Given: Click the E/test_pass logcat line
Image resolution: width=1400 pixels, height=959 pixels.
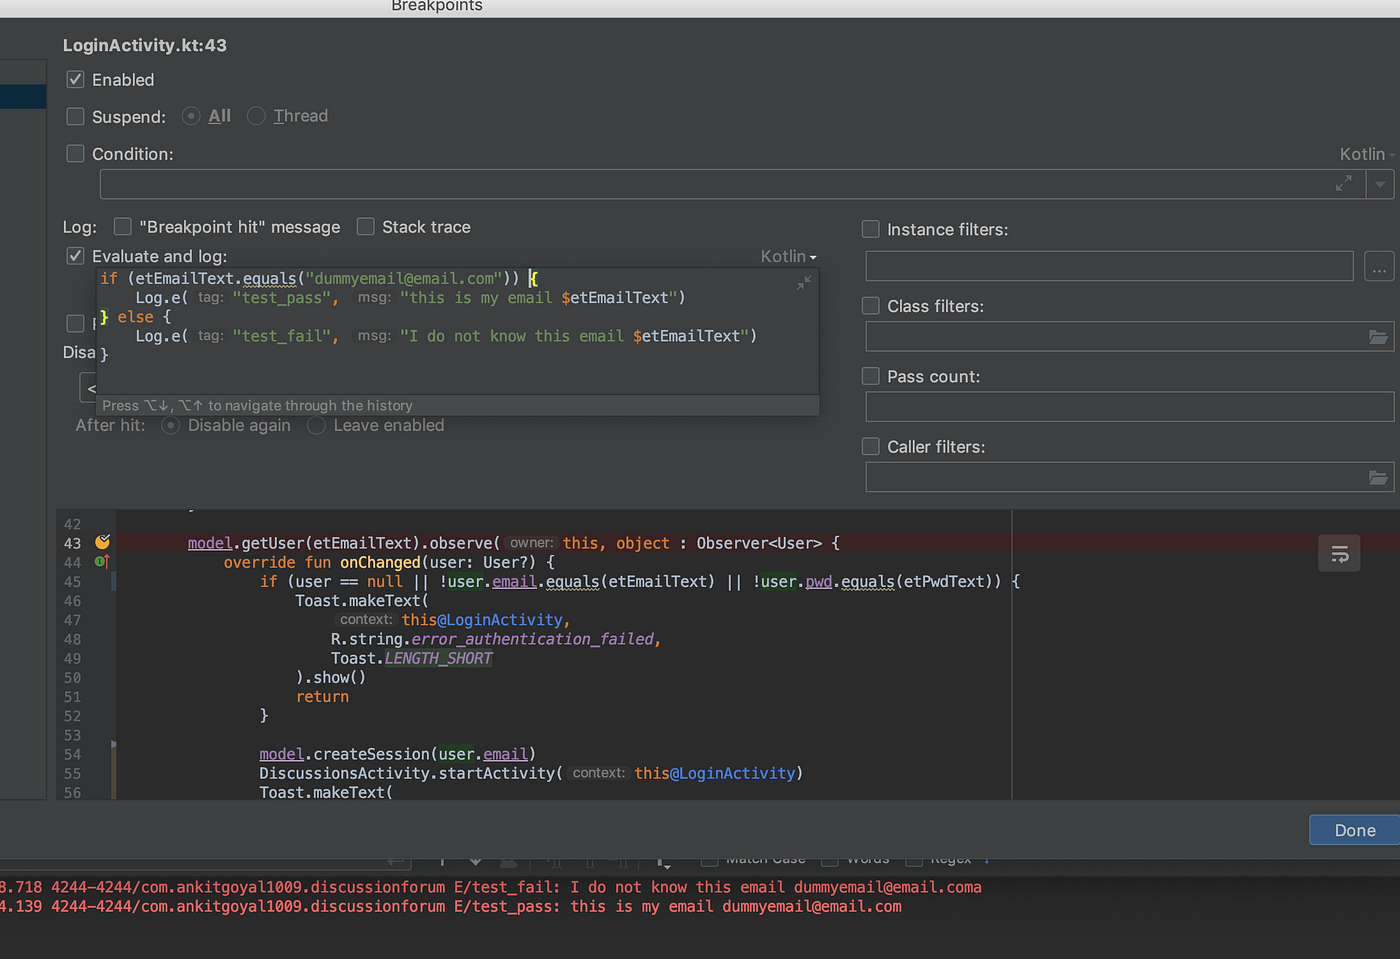Looking at the screenshot, I should [x=451, y=906].
